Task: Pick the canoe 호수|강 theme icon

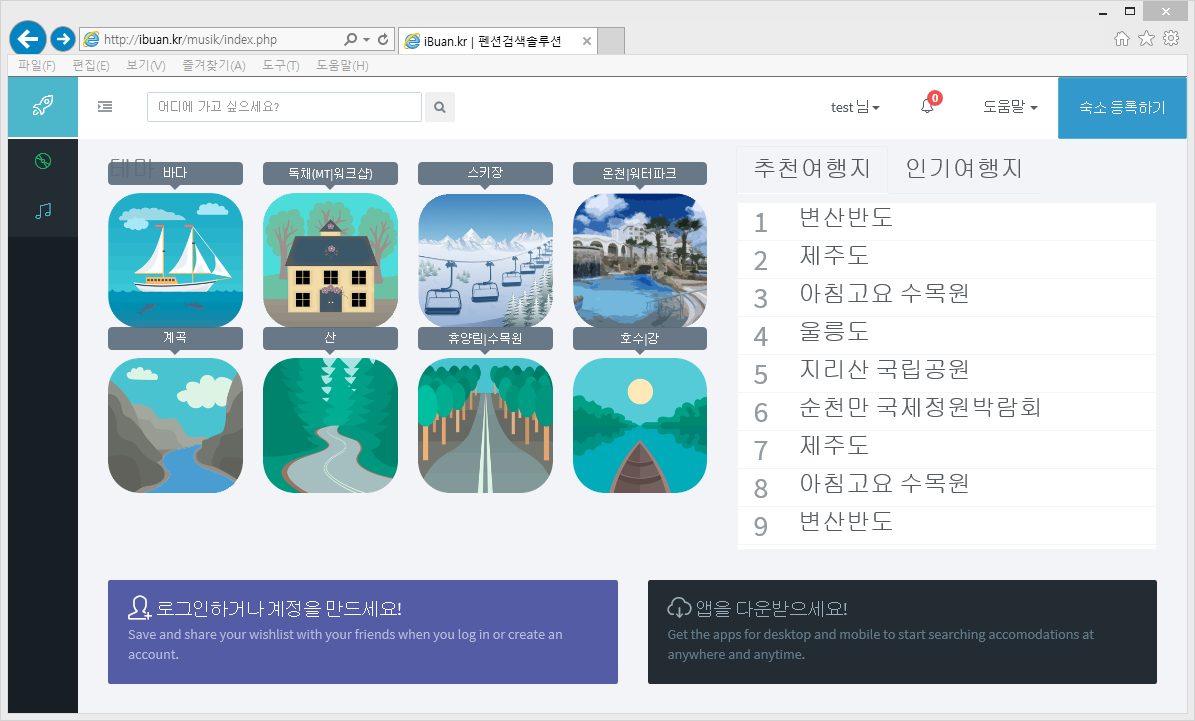Action: click(640, 425)
